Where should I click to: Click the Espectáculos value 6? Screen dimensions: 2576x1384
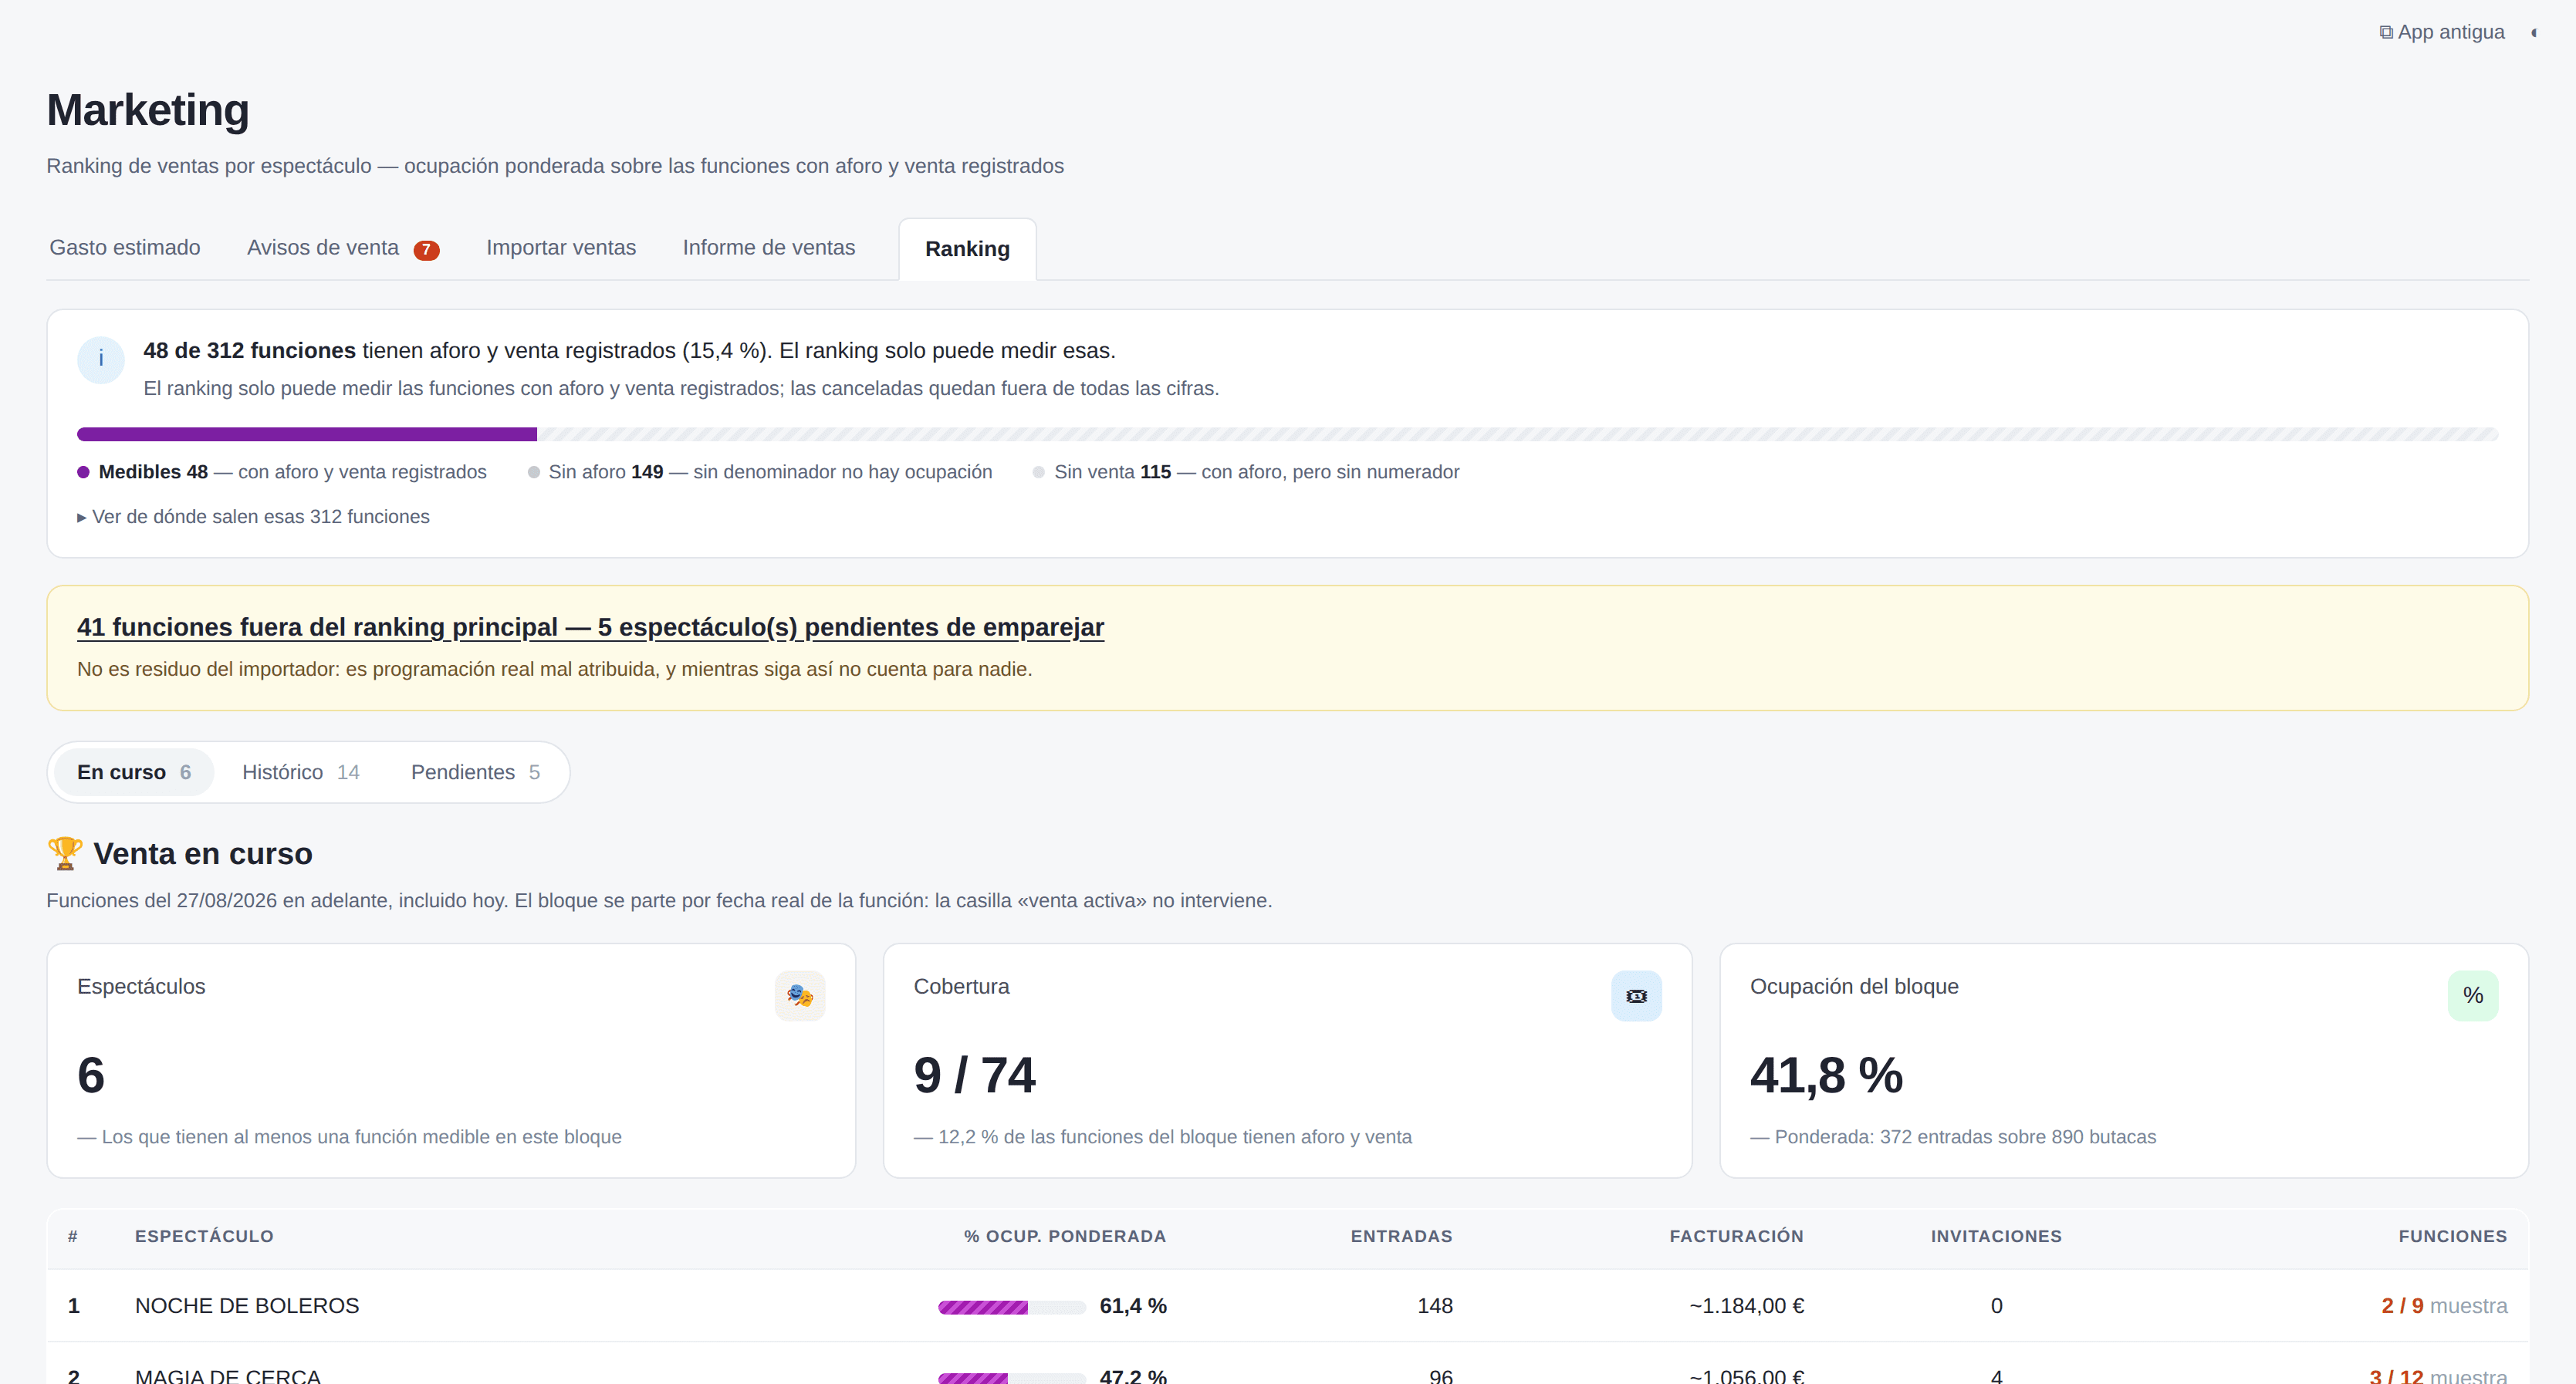91,1075
